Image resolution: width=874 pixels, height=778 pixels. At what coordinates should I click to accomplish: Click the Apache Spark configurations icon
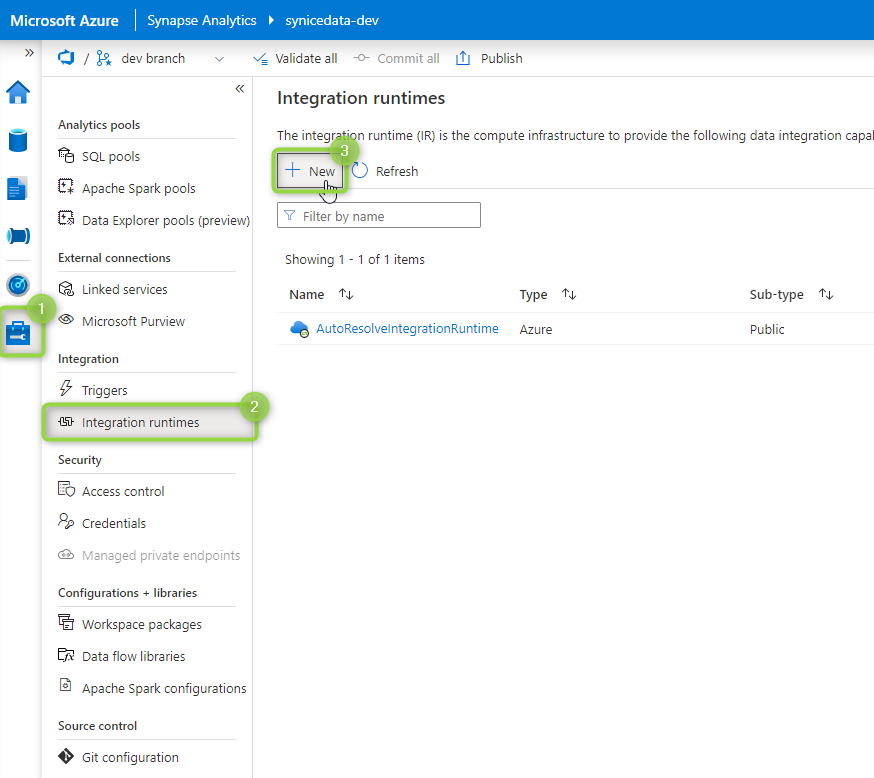[x=66, y=685]
